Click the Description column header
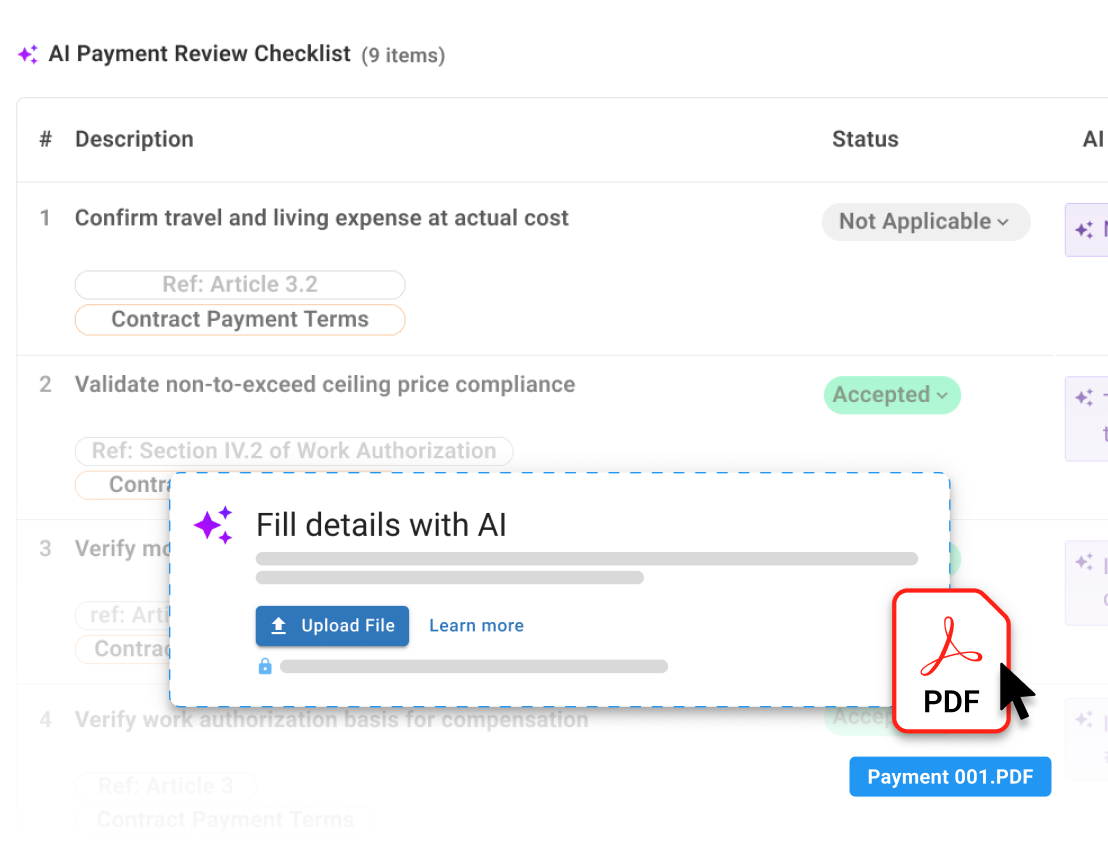 click(134, 139)
